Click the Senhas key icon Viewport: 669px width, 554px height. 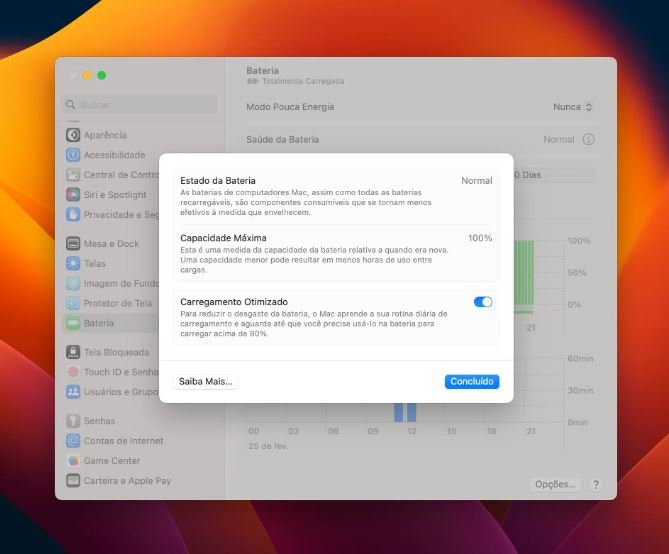pos(73,421)
